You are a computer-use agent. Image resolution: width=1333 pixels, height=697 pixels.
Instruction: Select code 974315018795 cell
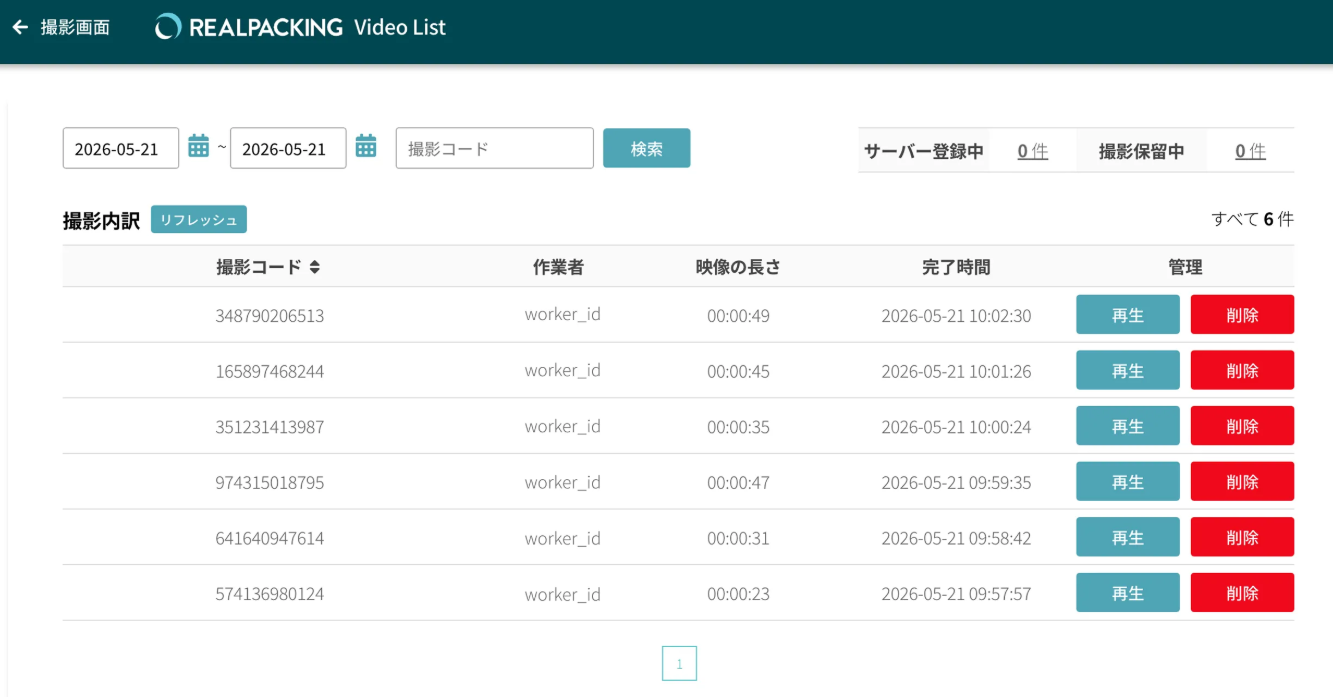click(269, 483)
